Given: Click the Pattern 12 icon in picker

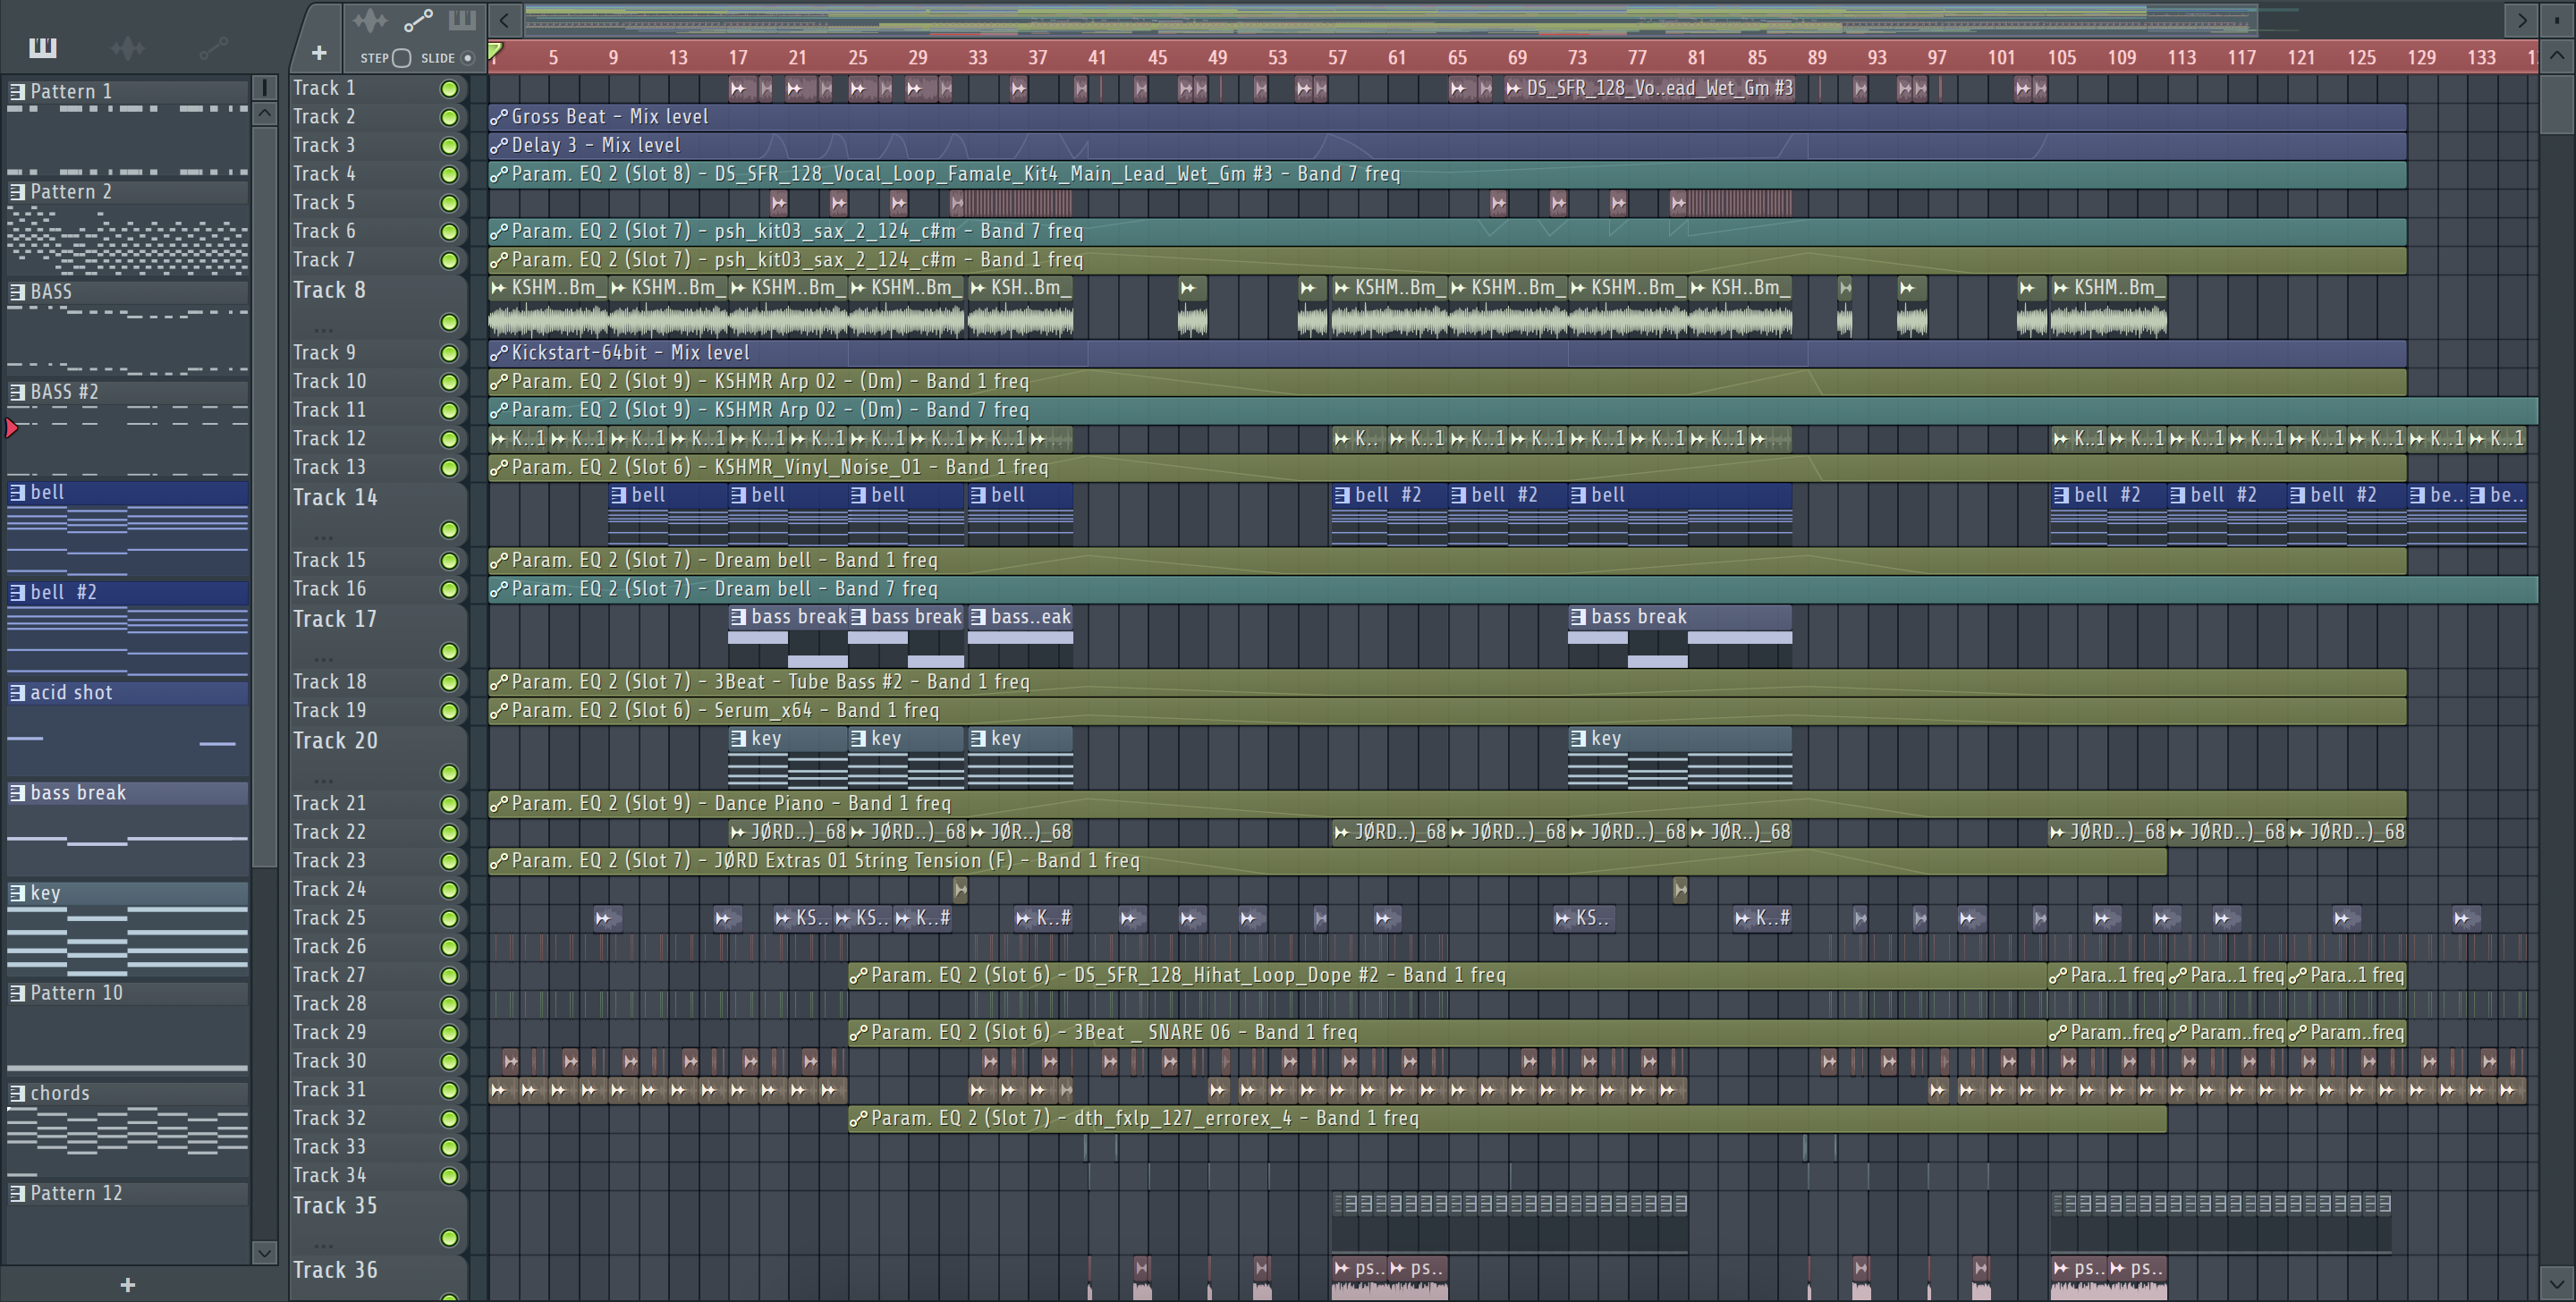Looking at the screenshot, I should (x=17, y=1193).
